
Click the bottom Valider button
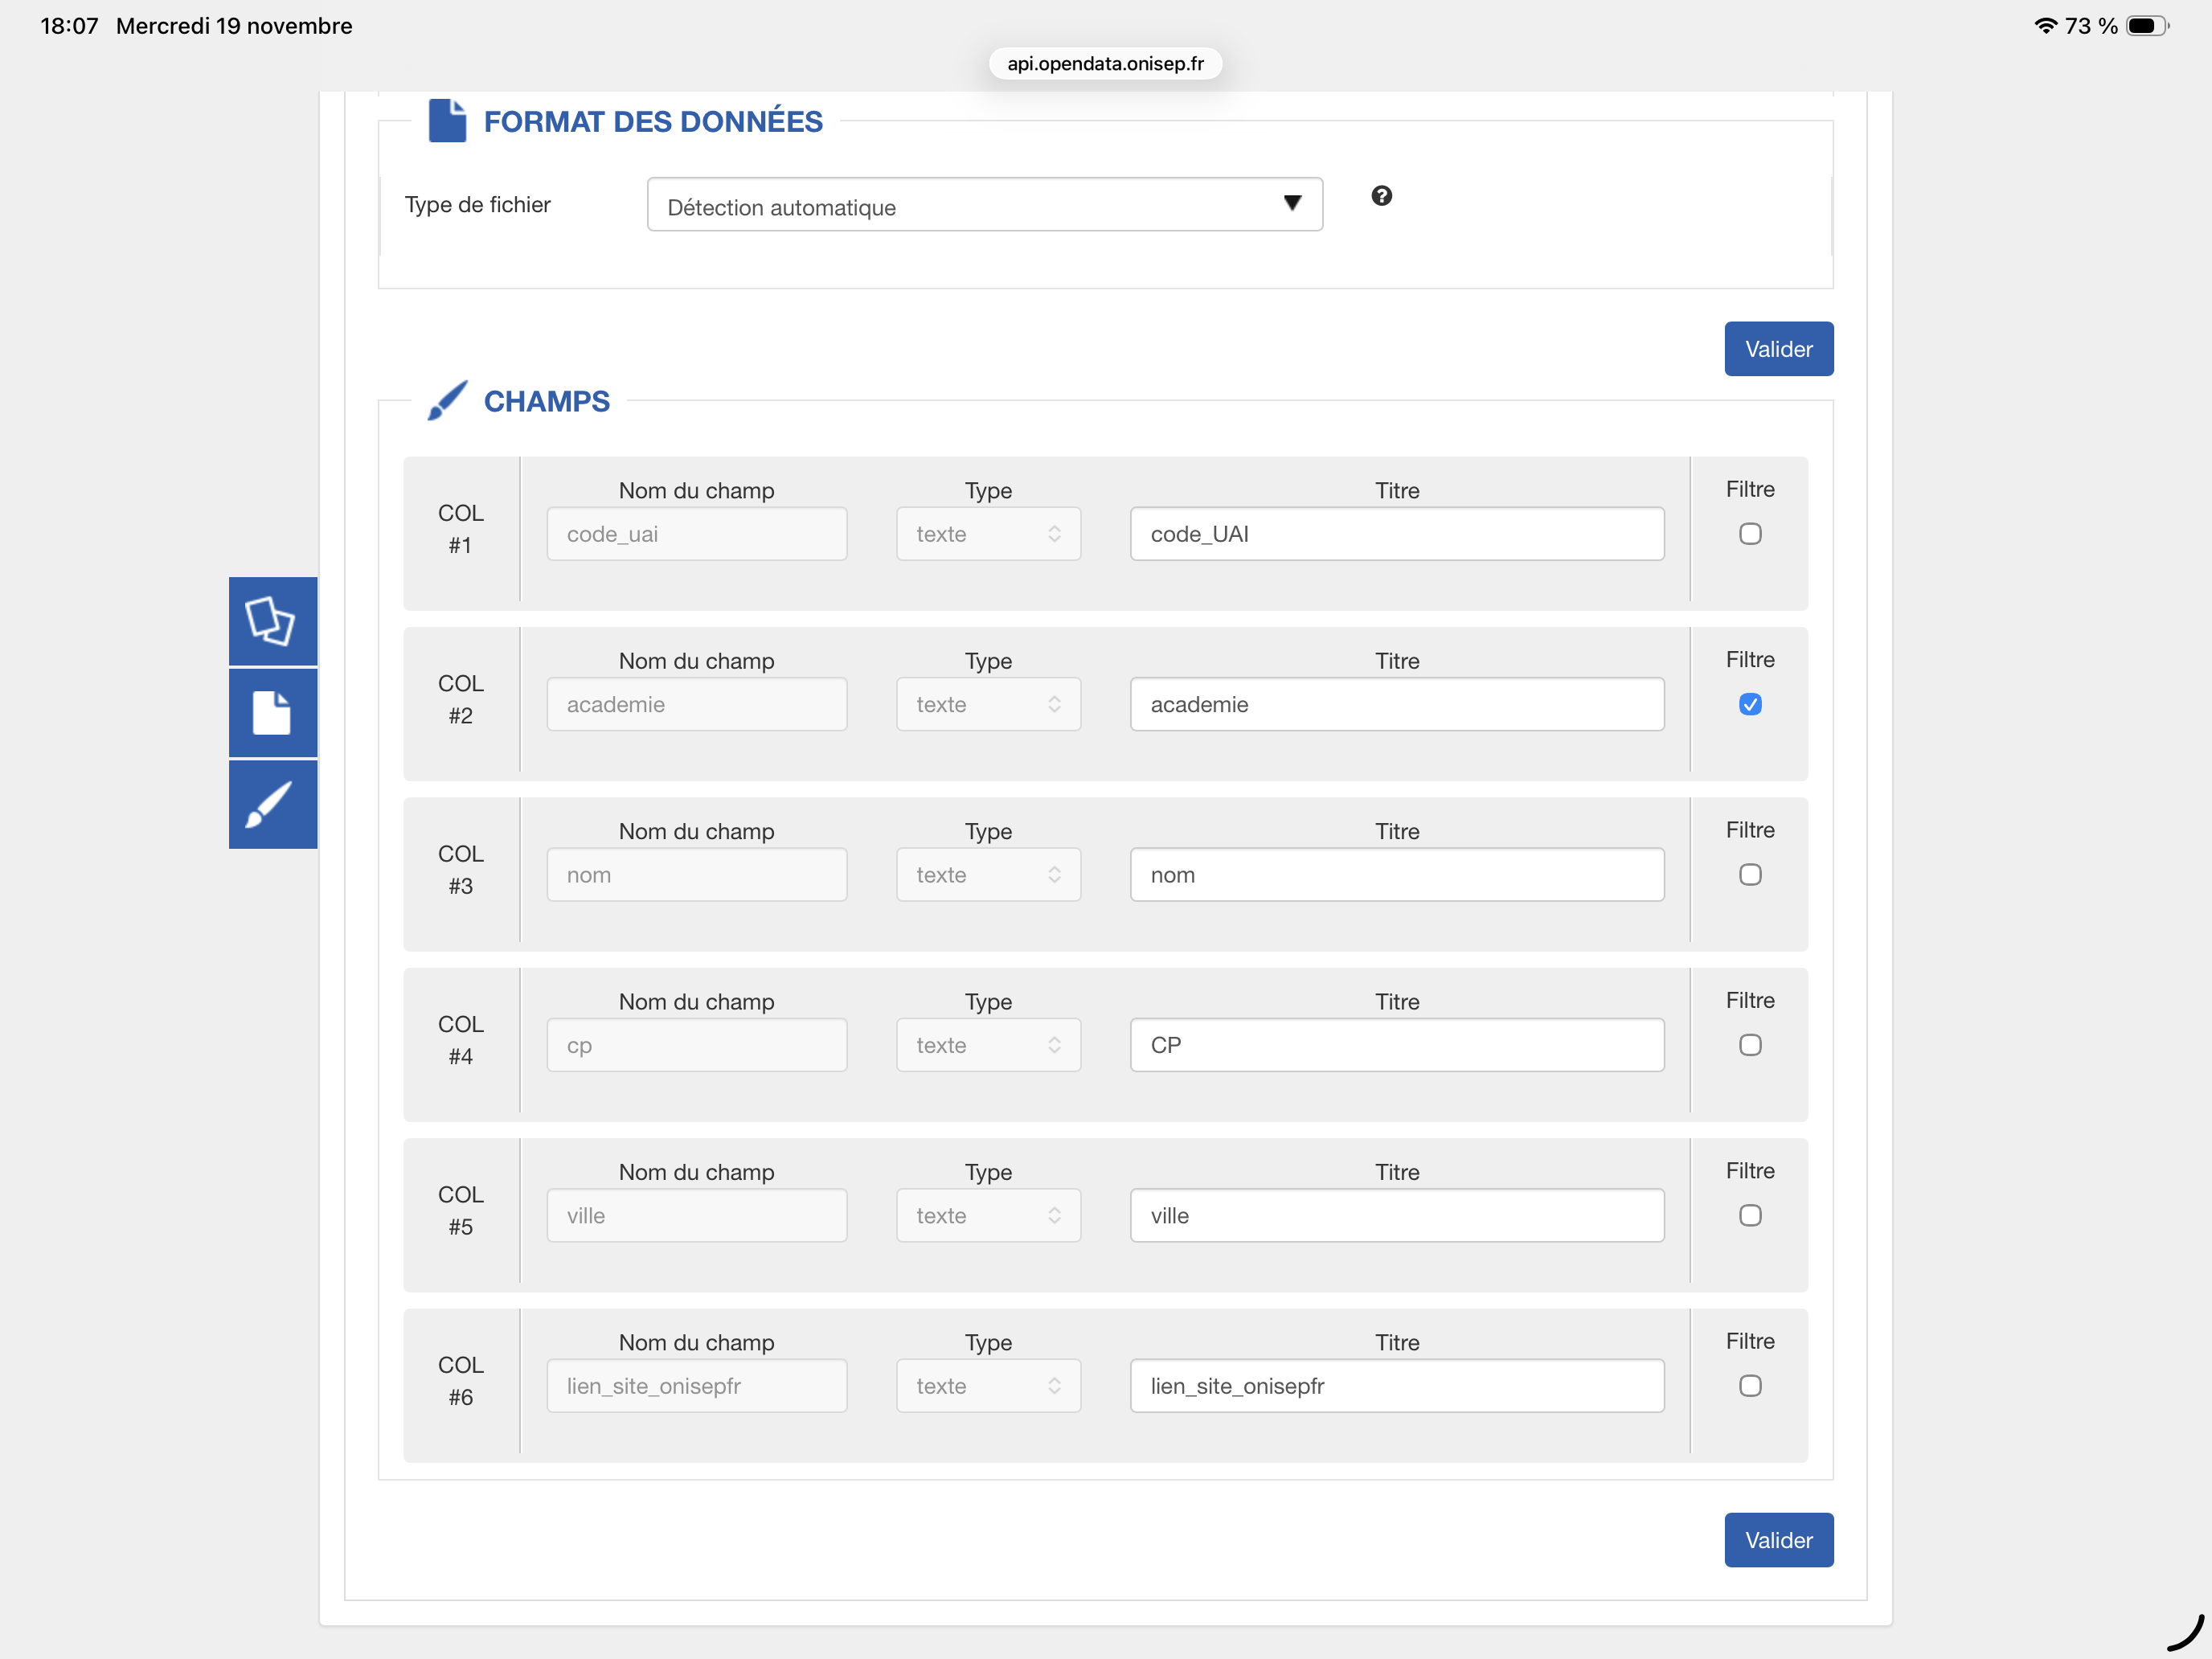click(x=1777, y=1539)
